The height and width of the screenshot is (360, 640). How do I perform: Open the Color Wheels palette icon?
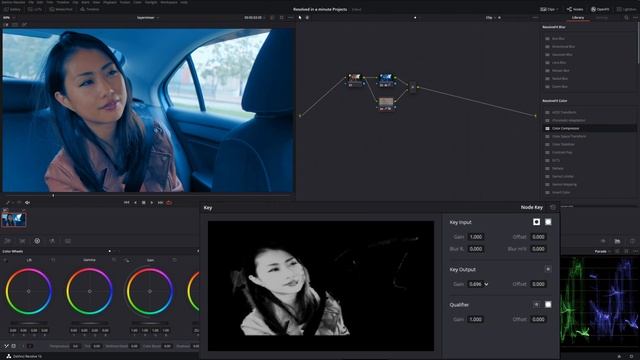(37, 241)
